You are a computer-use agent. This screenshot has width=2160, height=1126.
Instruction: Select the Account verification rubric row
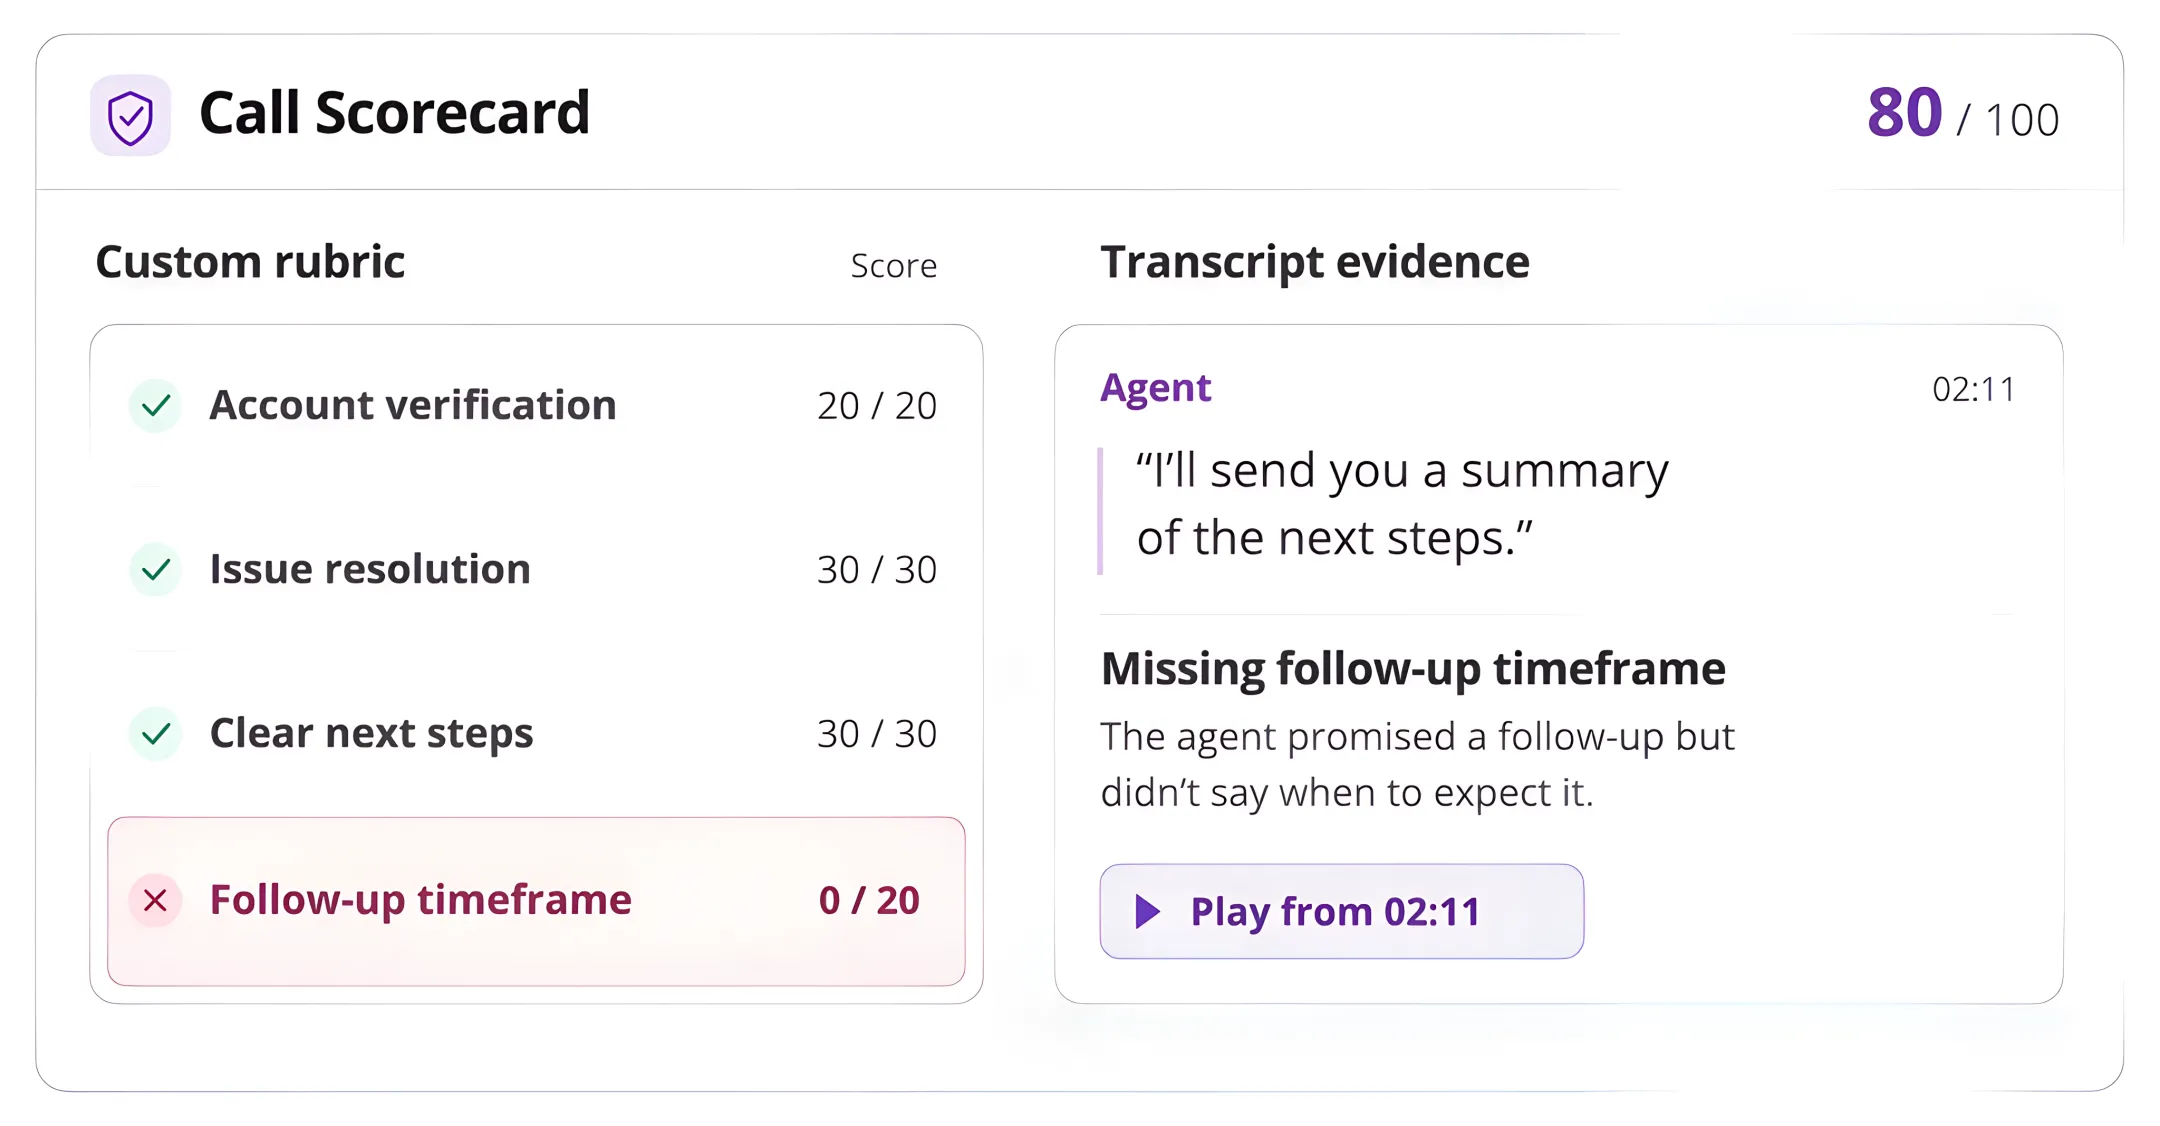(536, 406)
